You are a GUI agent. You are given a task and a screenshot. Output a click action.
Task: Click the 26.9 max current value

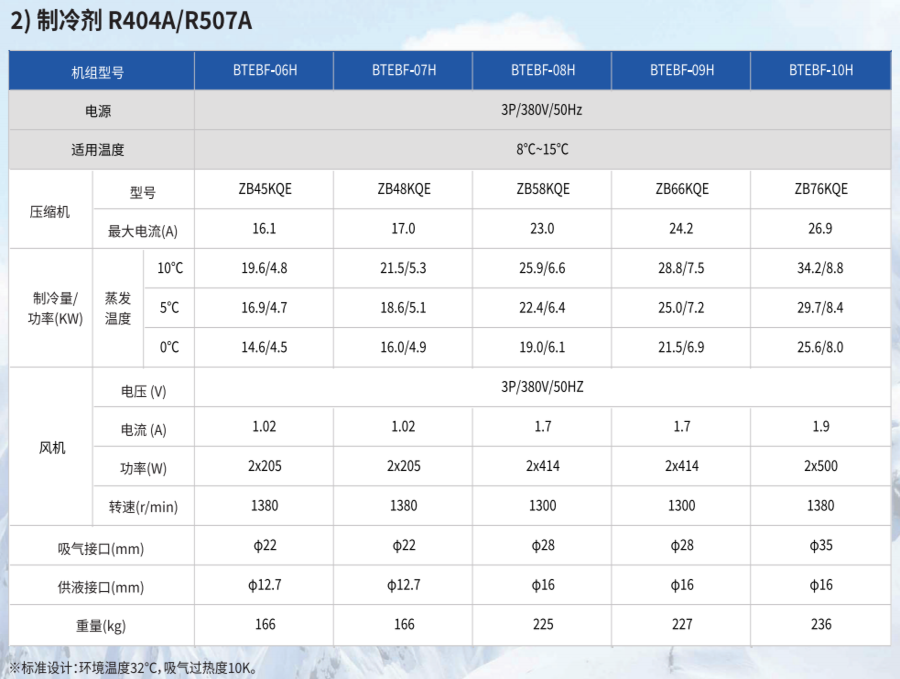click(x=820, y=229)
